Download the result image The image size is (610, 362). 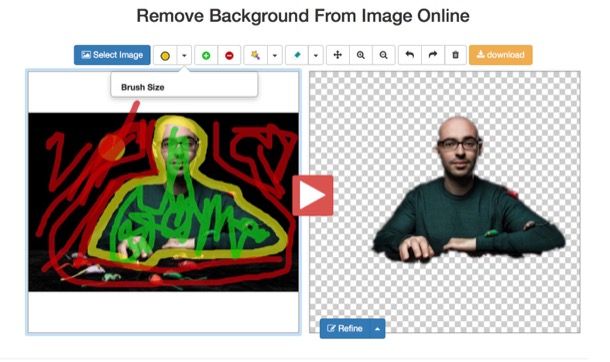click(501, 55)
